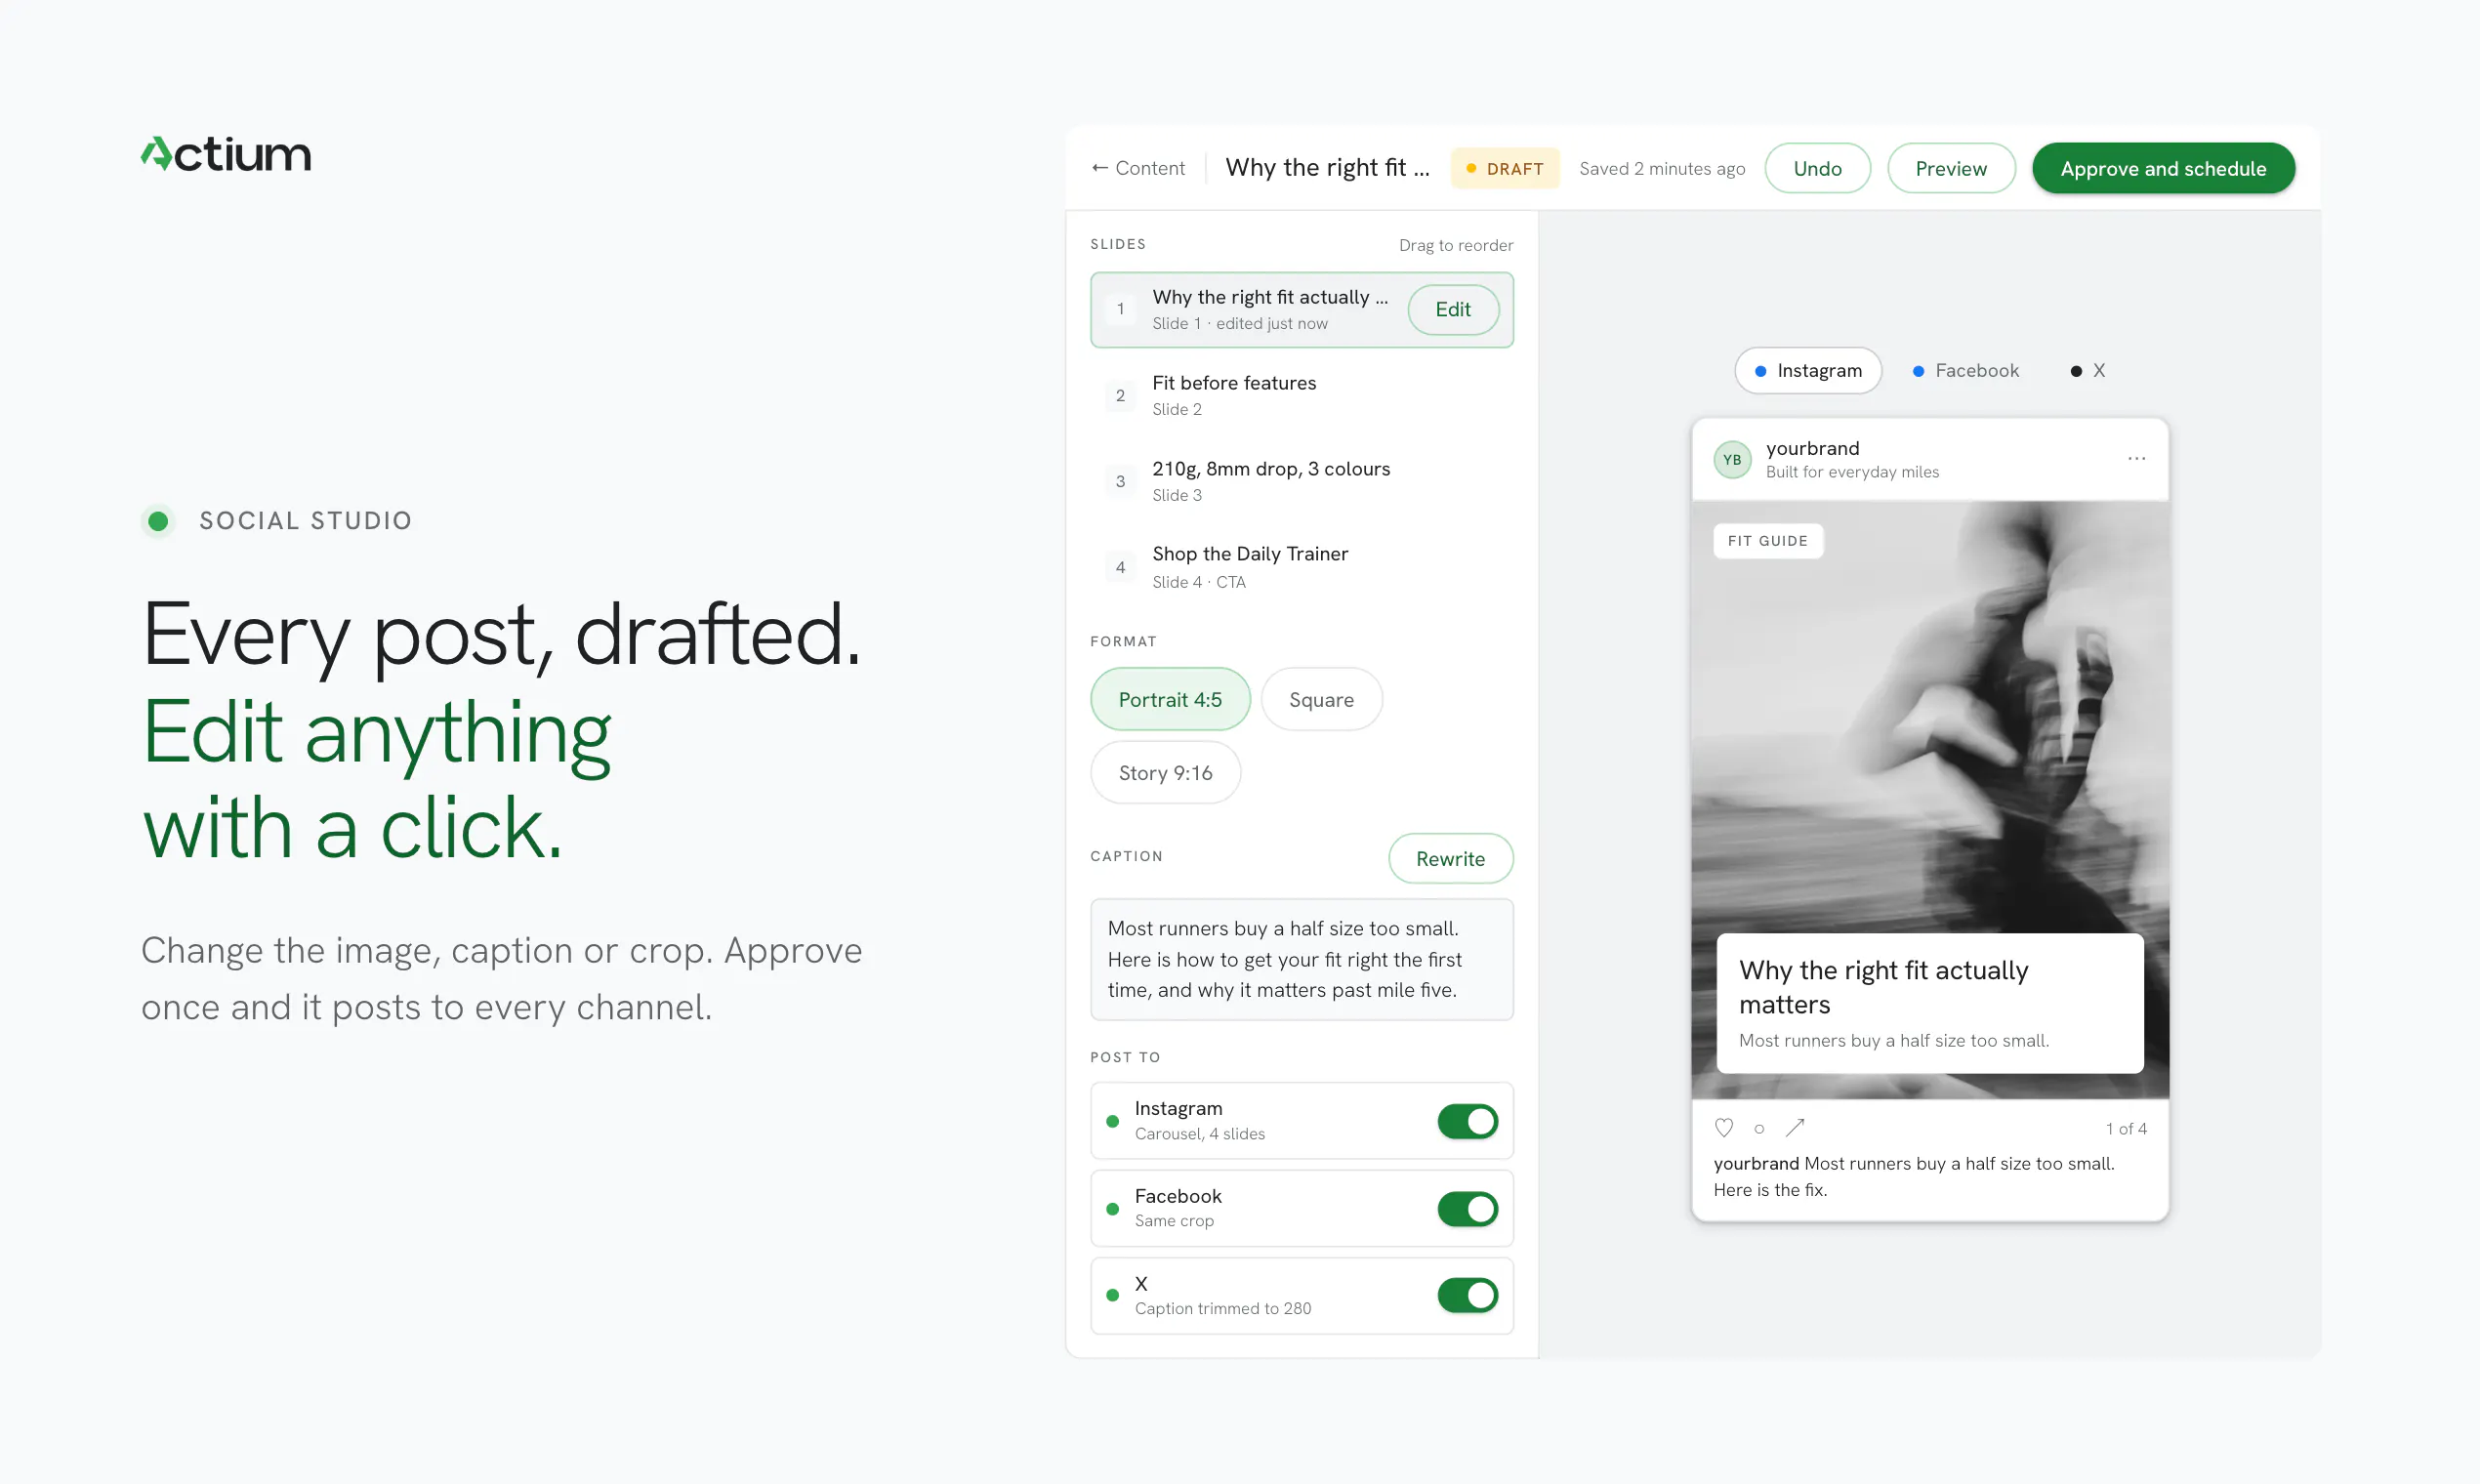Select slide 3 210g, 8mm drop

1301,481
